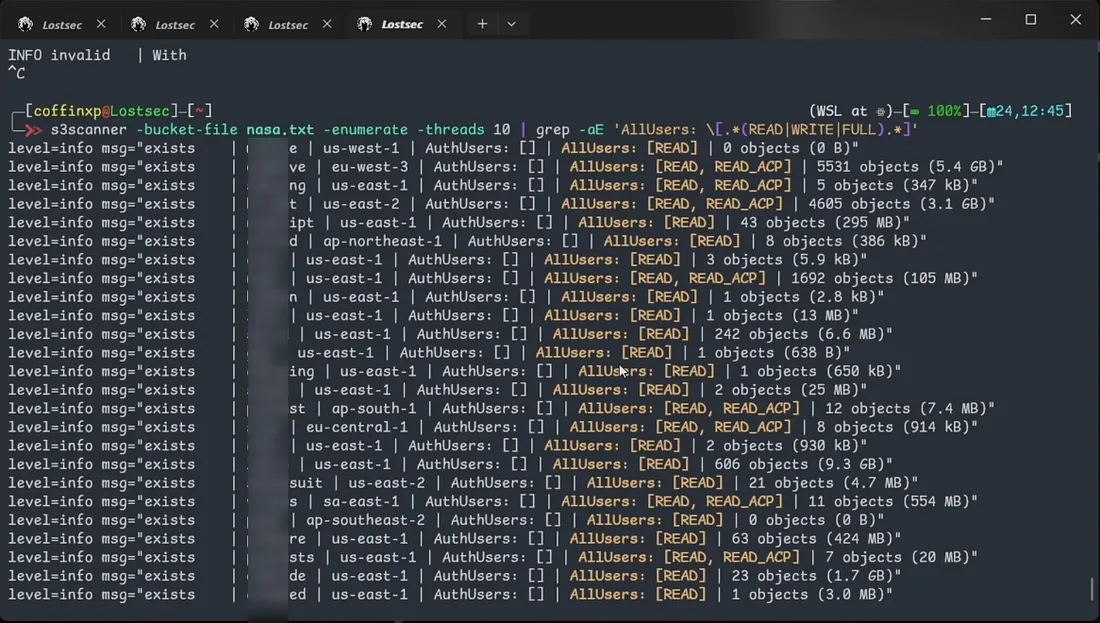The width and height of the screenshot is (1100, 623).
Task: Click '1692 objects (105 MB)' text
Action: pos(880,279)
